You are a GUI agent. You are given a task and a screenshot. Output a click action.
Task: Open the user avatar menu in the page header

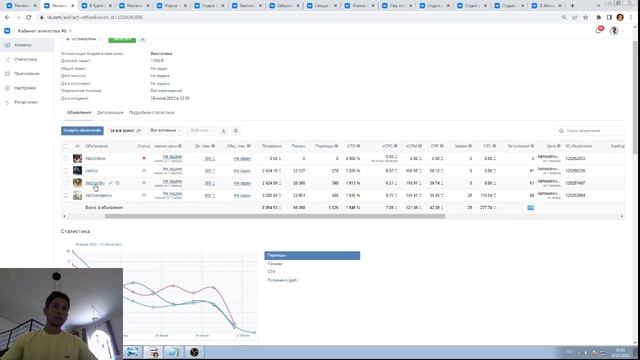point(614,31)
